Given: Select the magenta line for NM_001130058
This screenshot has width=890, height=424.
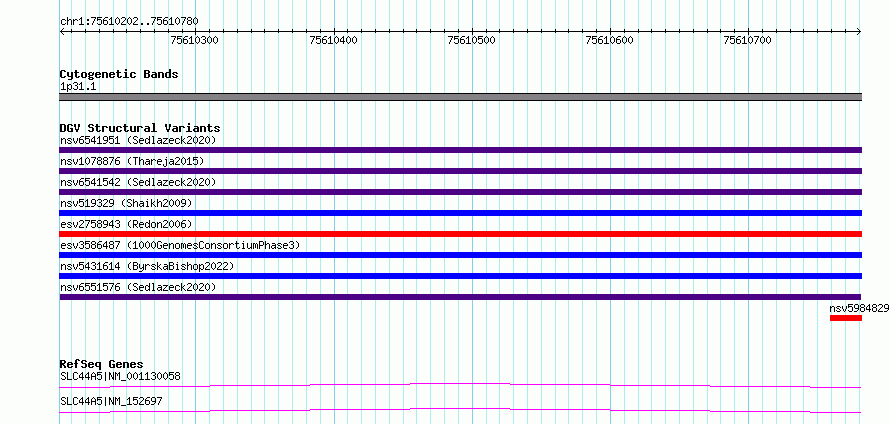Looking at the screenshot, I should (460, 385).
